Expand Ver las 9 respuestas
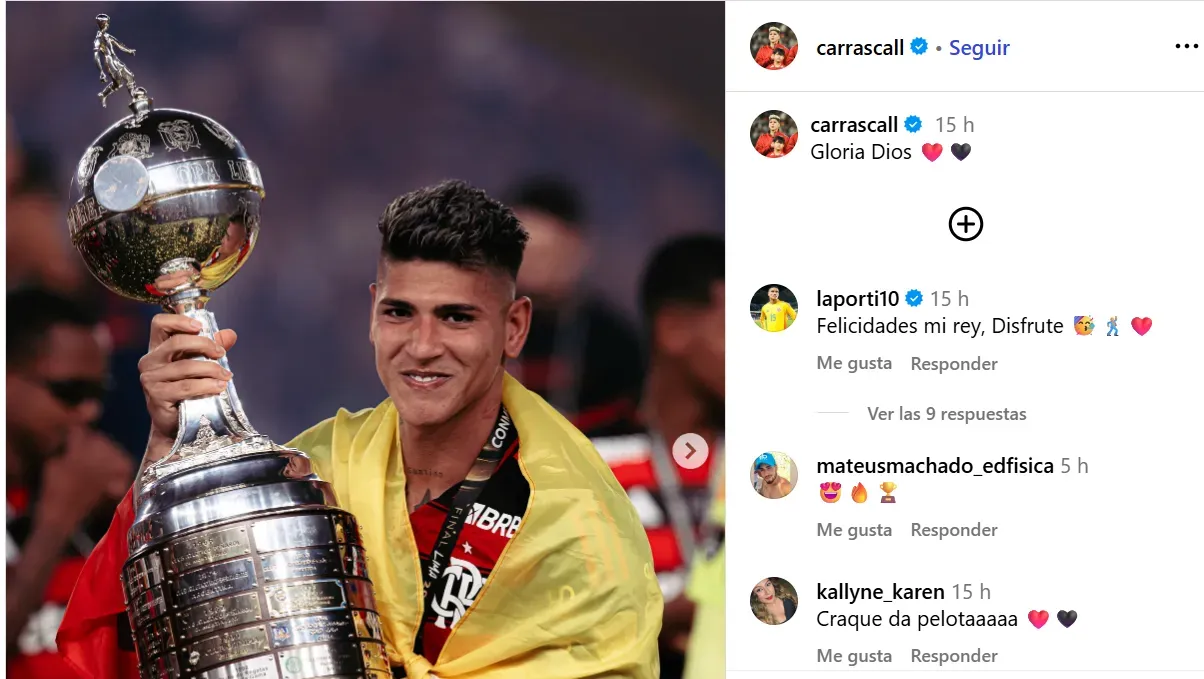 947,413
